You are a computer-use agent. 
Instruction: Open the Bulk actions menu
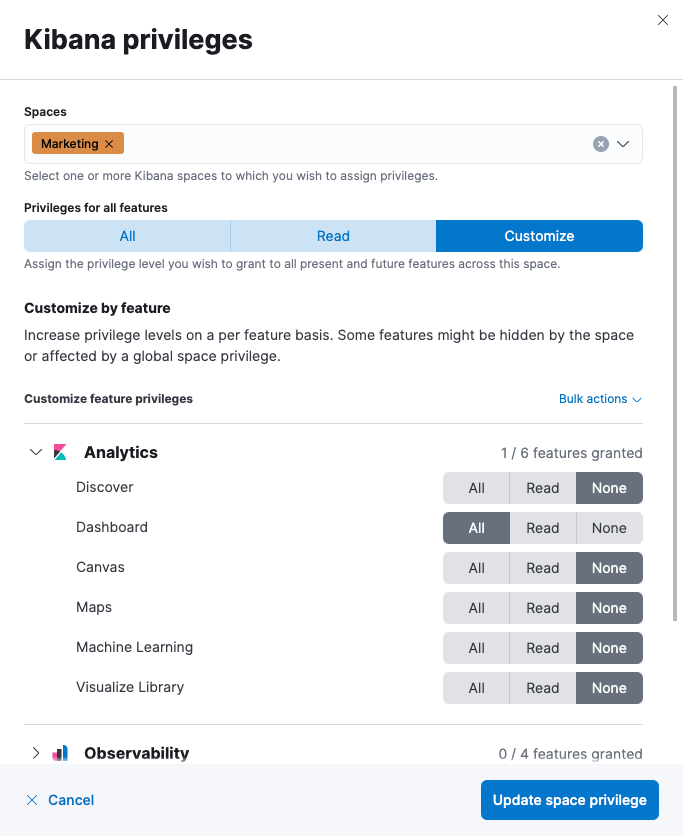coord(600,399)
